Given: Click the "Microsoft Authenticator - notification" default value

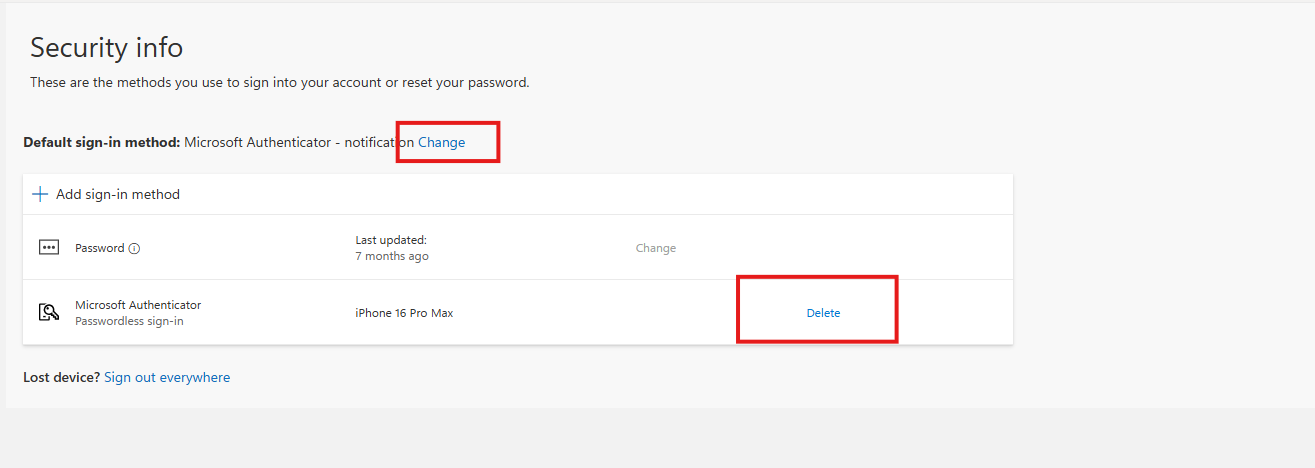Looking at the screenshot, I should 298,143.
